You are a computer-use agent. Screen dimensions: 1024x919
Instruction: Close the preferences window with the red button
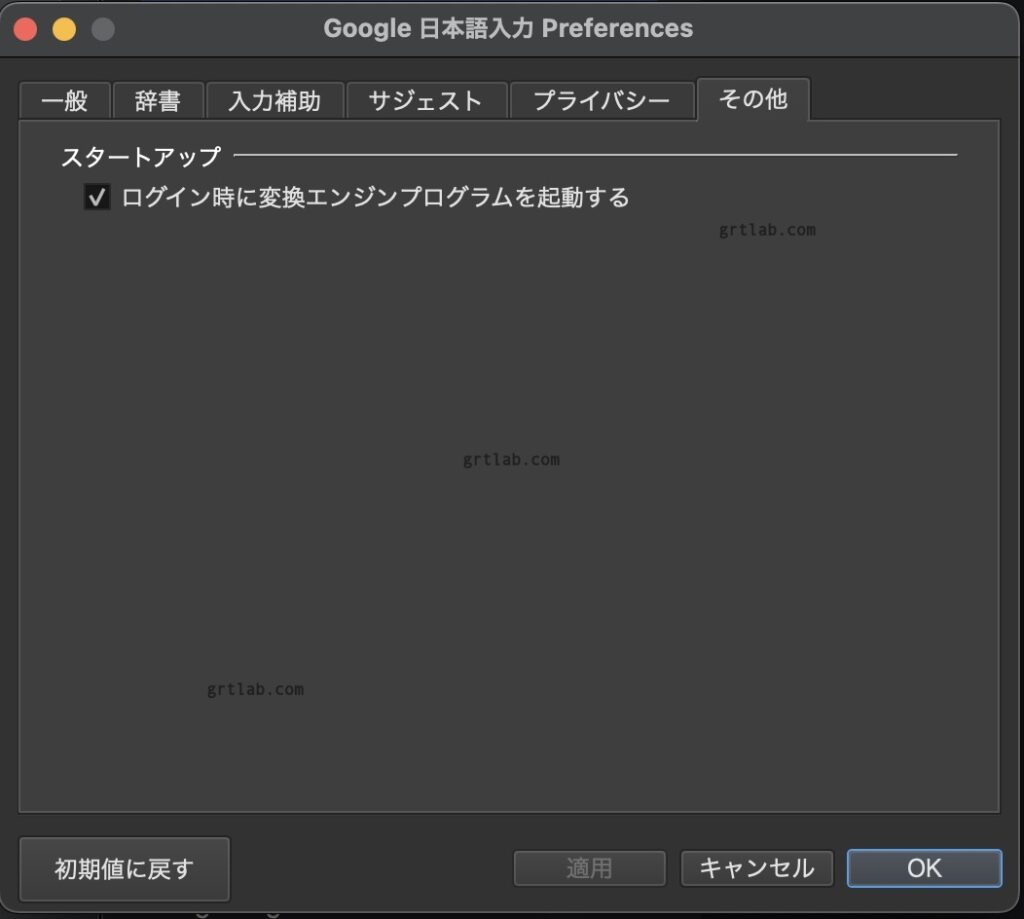coord(25,29)
